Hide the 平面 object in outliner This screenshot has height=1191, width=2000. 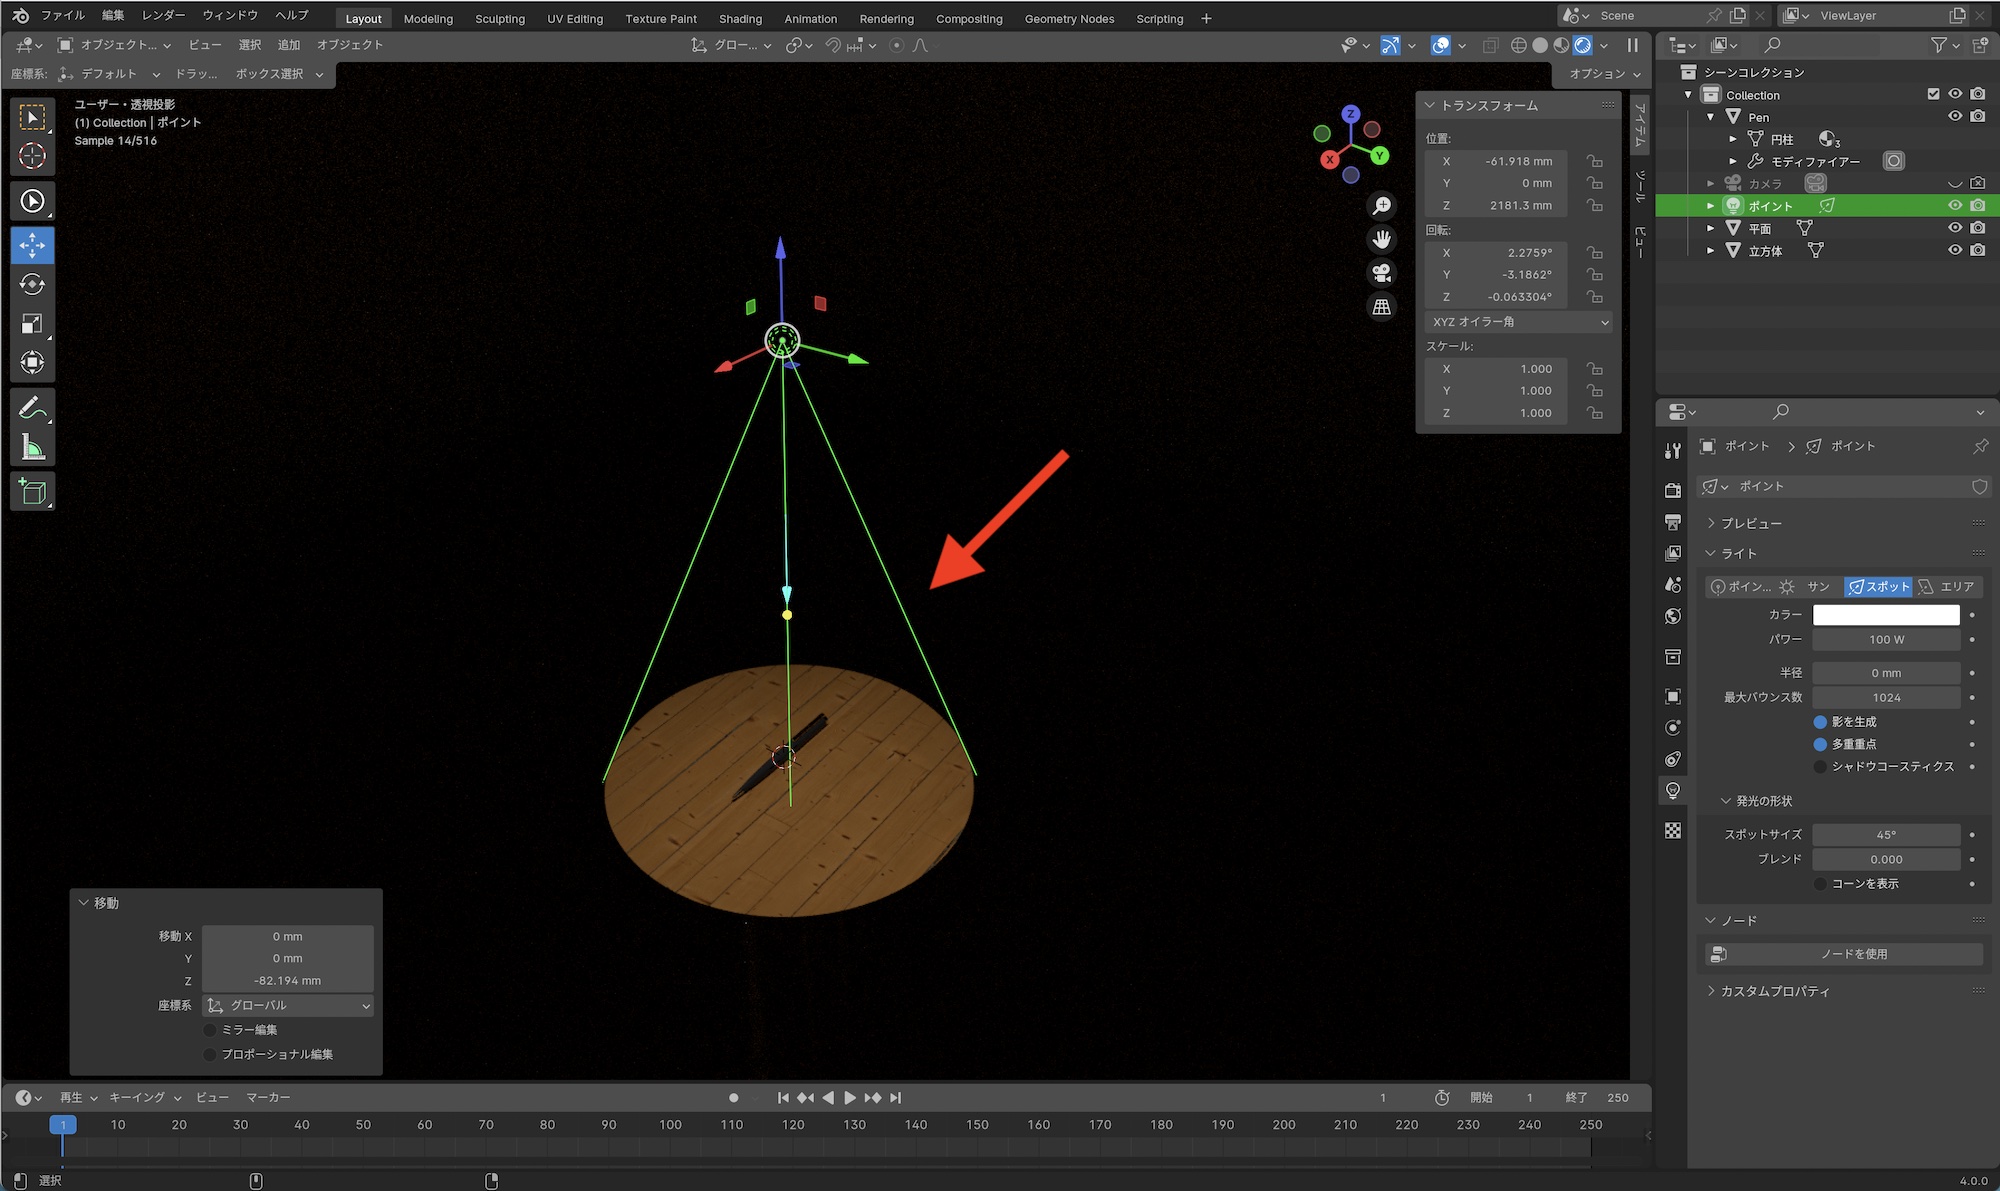click(1955, 228)
